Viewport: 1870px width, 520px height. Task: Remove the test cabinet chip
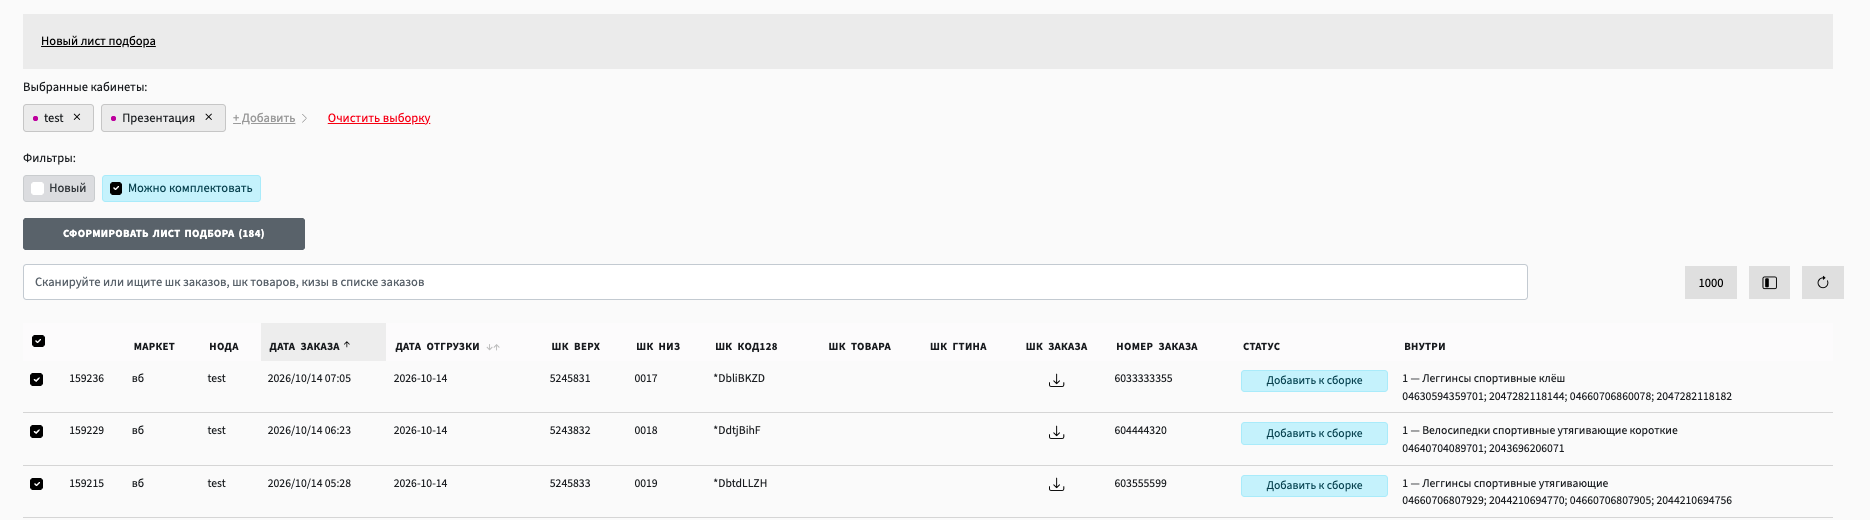77,117
